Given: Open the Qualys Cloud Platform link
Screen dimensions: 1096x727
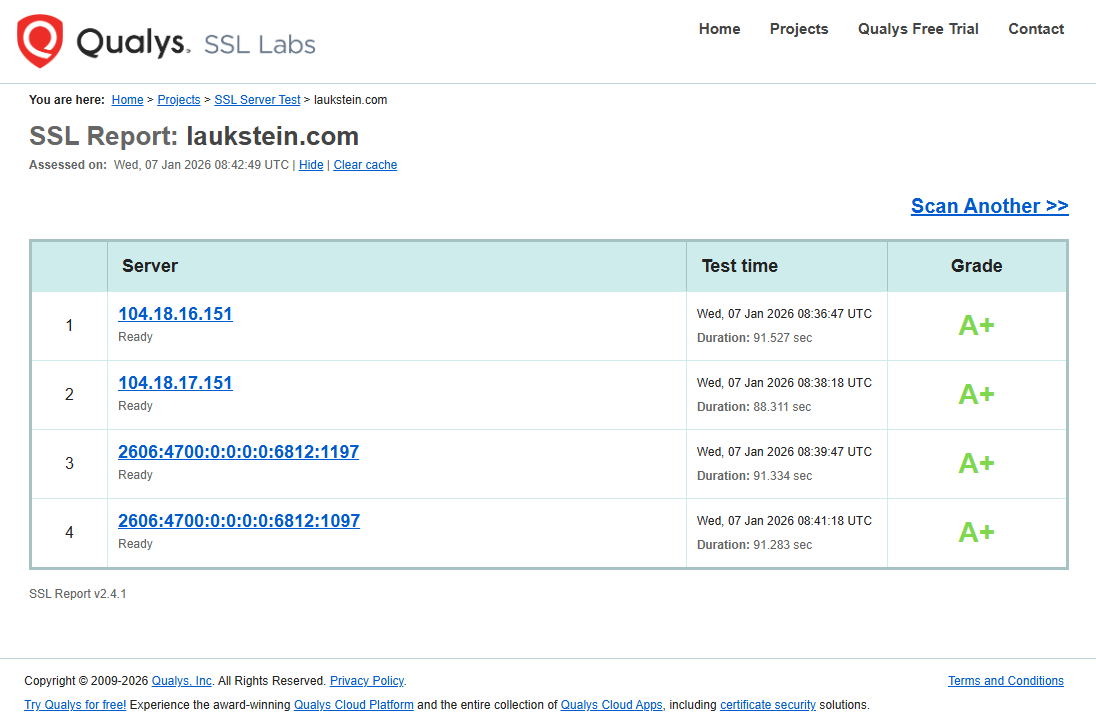Looking at the screenshot, I should pos(354,705).
